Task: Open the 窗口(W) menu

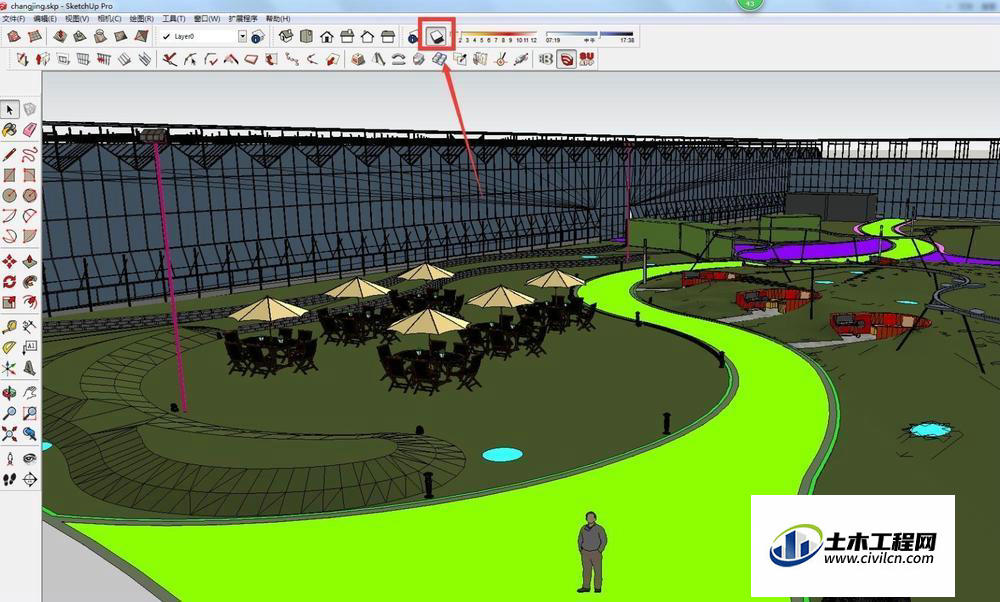Action: pyautogui.click(x=207, y=19)
